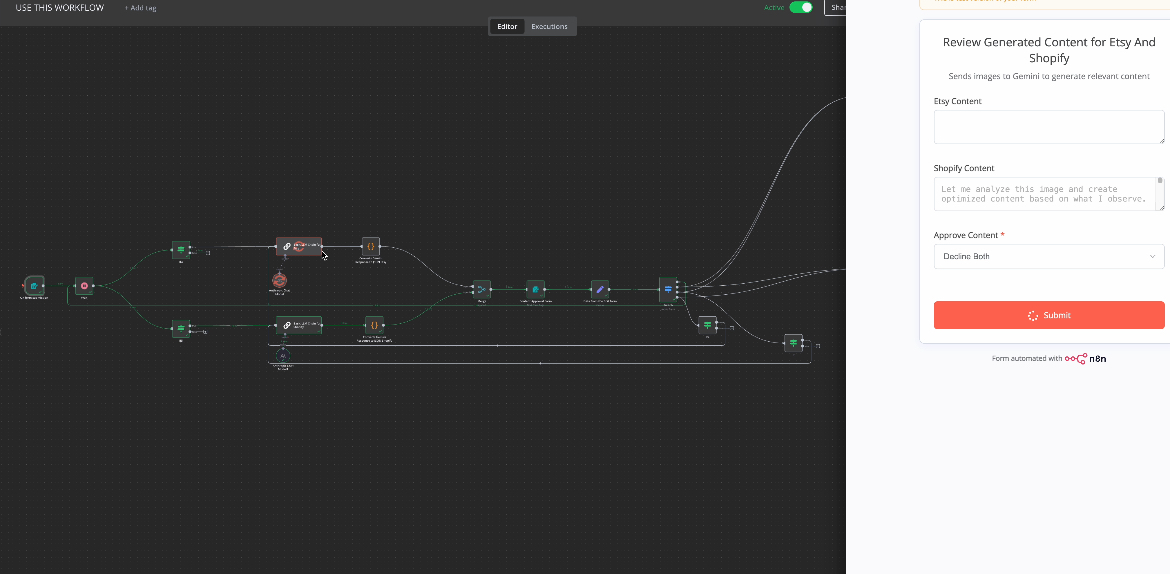
Task: Click the Add tag link
Action: click(x=140, y=8)
